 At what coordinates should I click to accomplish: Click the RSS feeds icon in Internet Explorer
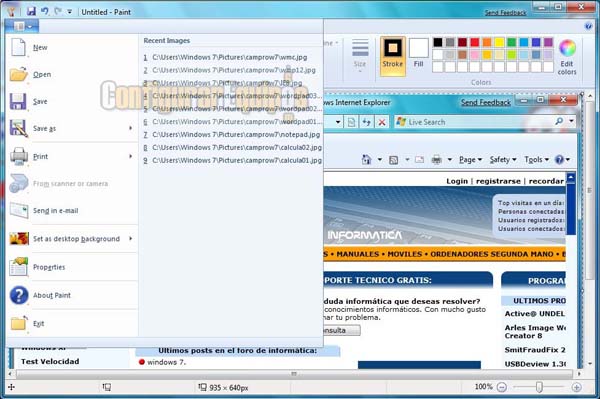coord(393,160)
